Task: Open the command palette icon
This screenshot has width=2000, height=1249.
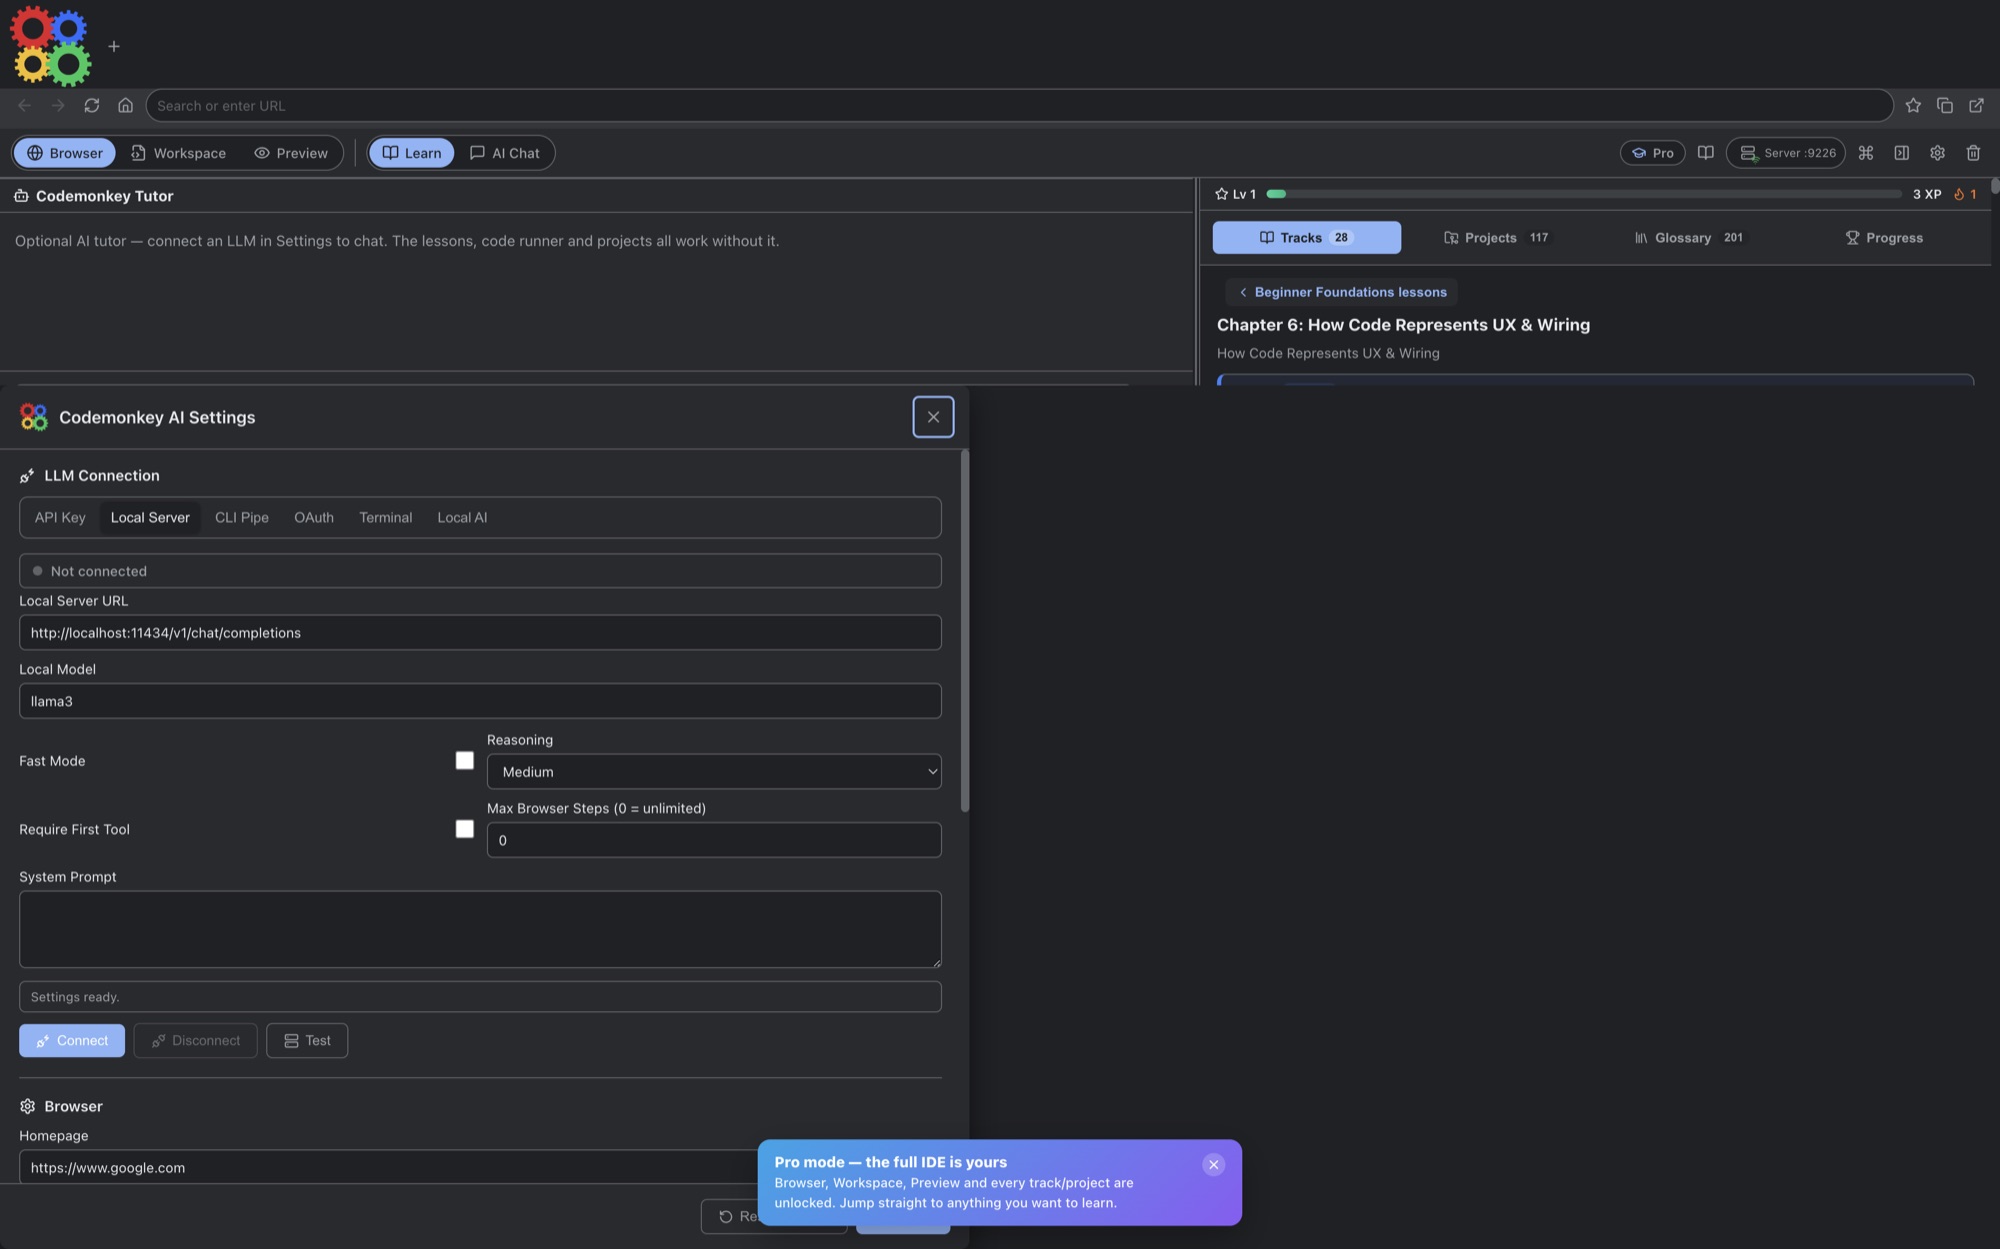Action: click(1866, 153)
